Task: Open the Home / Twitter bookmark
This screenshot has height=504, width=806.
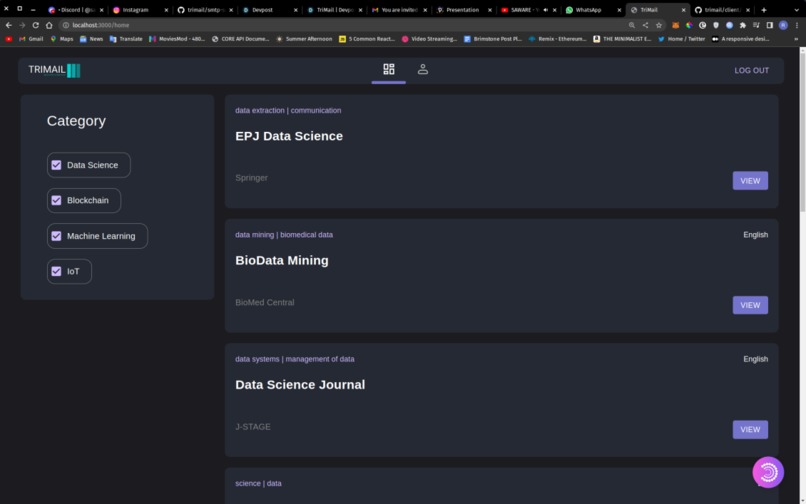Action: click(681, 39)
